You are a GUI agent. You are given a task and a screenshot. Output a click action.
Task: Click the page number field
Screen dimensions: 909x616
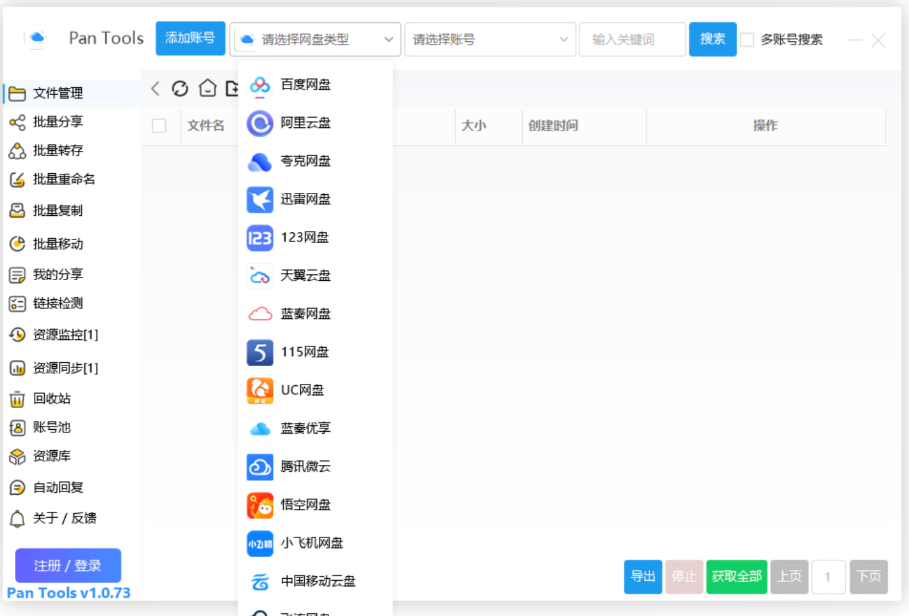click(828, 577)
